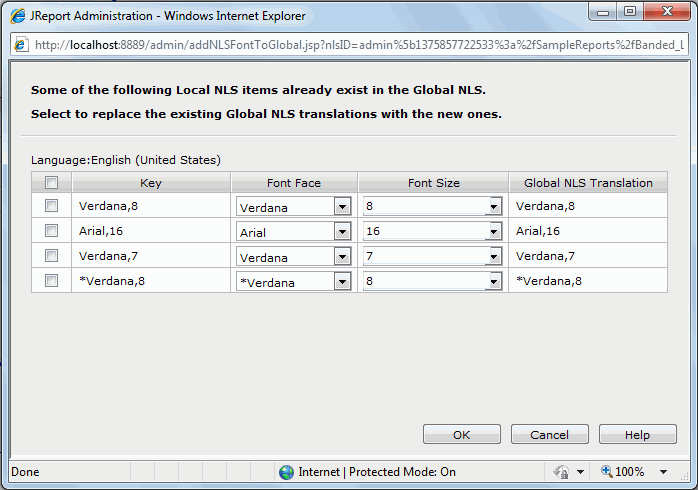
Task: Click the key cell text Verdana,8
Action: [x=108, y=206]
